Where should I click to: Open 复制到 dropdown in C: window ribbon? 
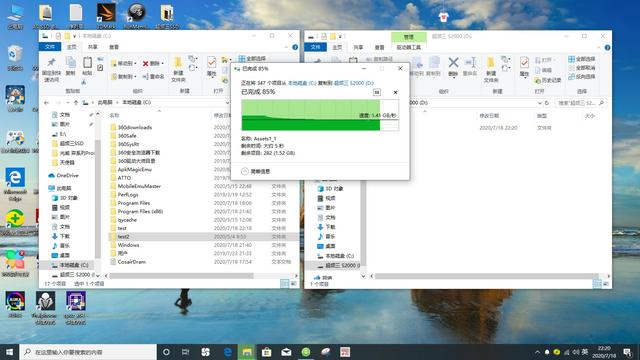[x=124, y=76]
